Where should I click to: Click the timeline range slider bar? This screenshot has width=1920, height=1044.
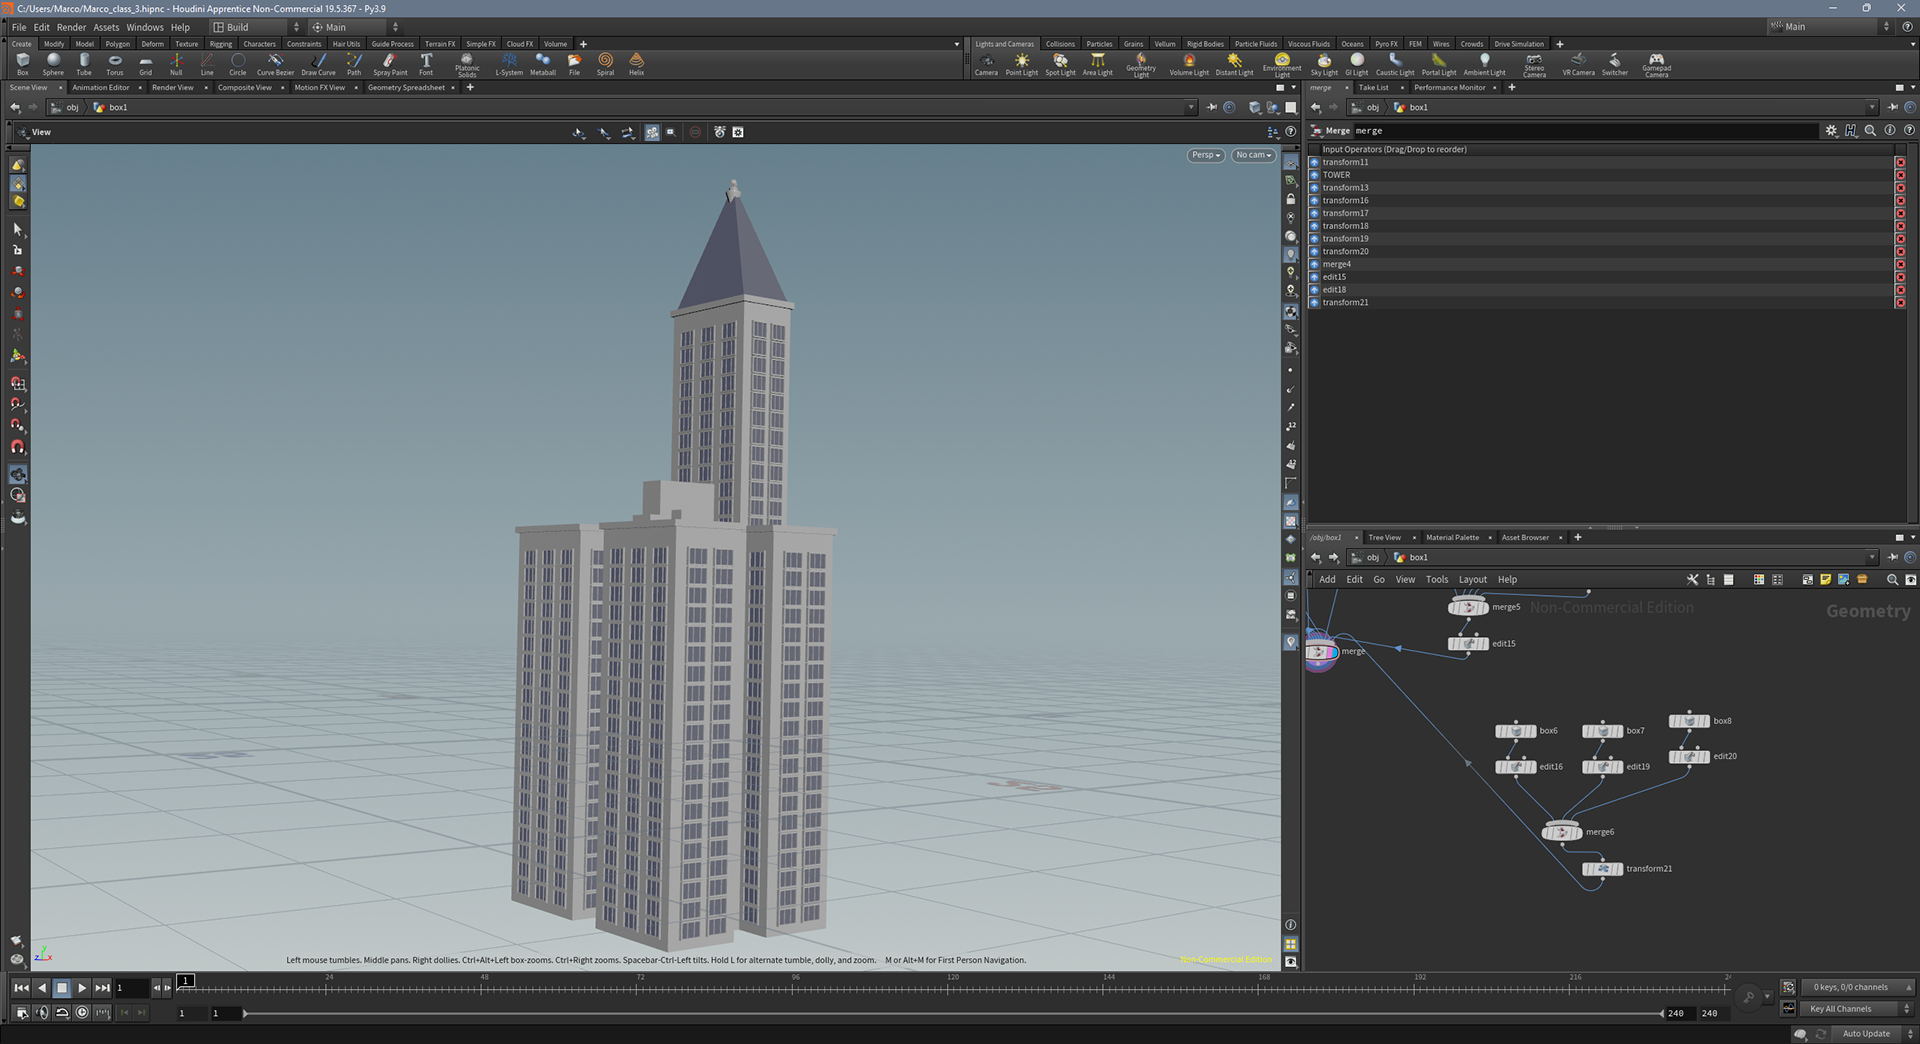[950, 1013]
